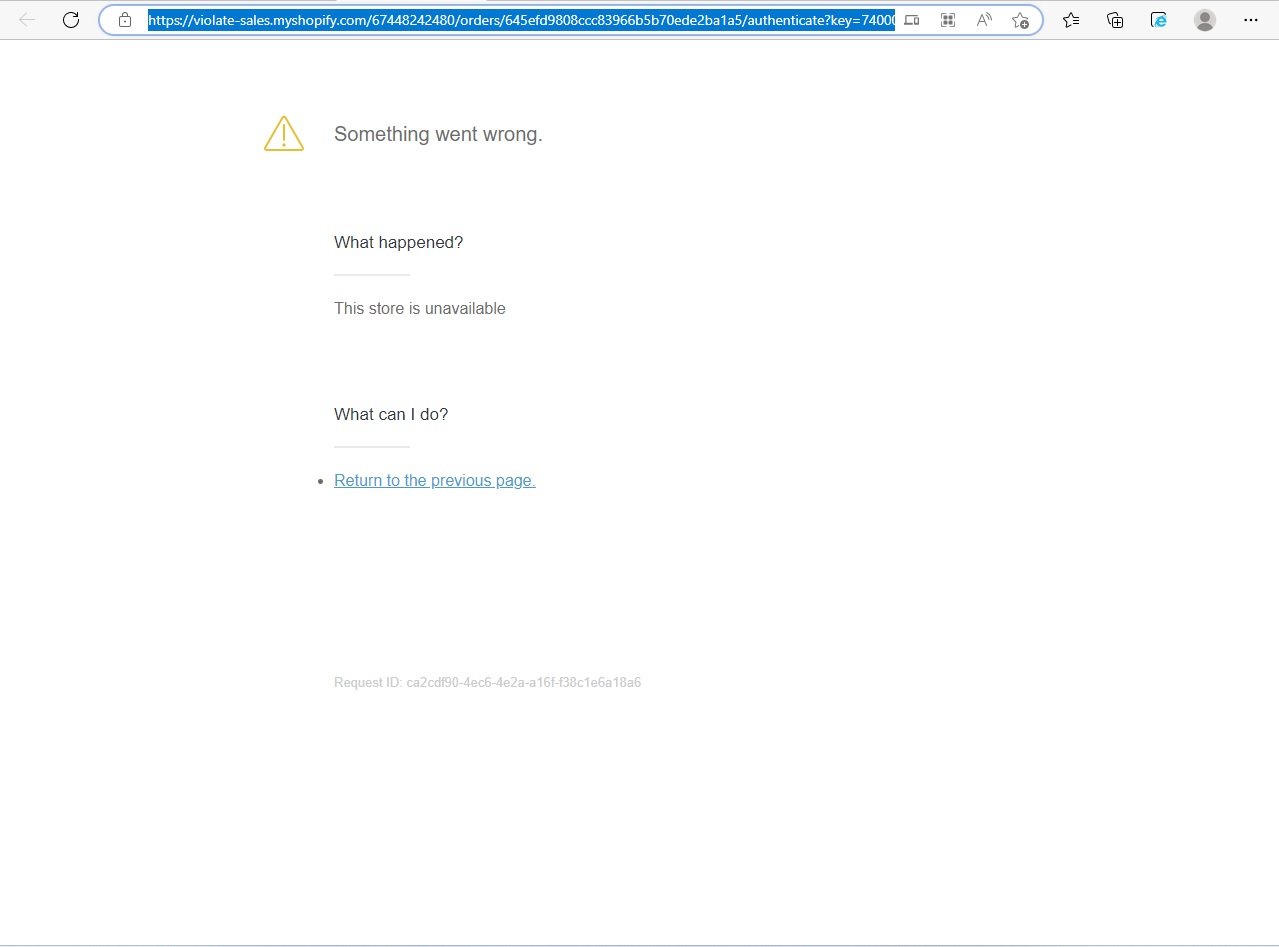Follow the 'Return to the previous page' link
The image size is (1279, 947).
pyautogui.click(x=434, y=481)
